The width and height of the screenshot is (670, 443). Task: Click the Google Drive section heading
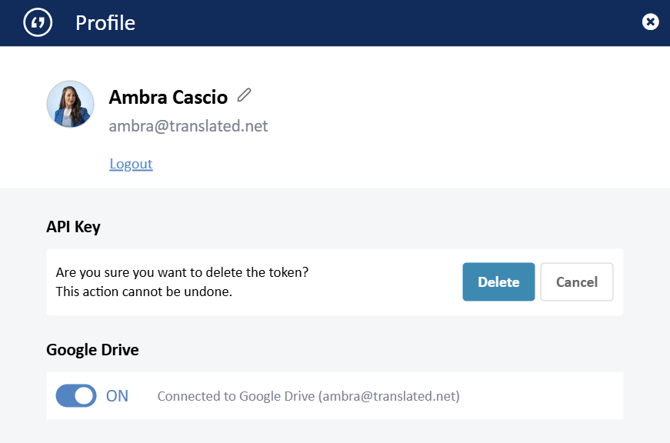(92, 350)
